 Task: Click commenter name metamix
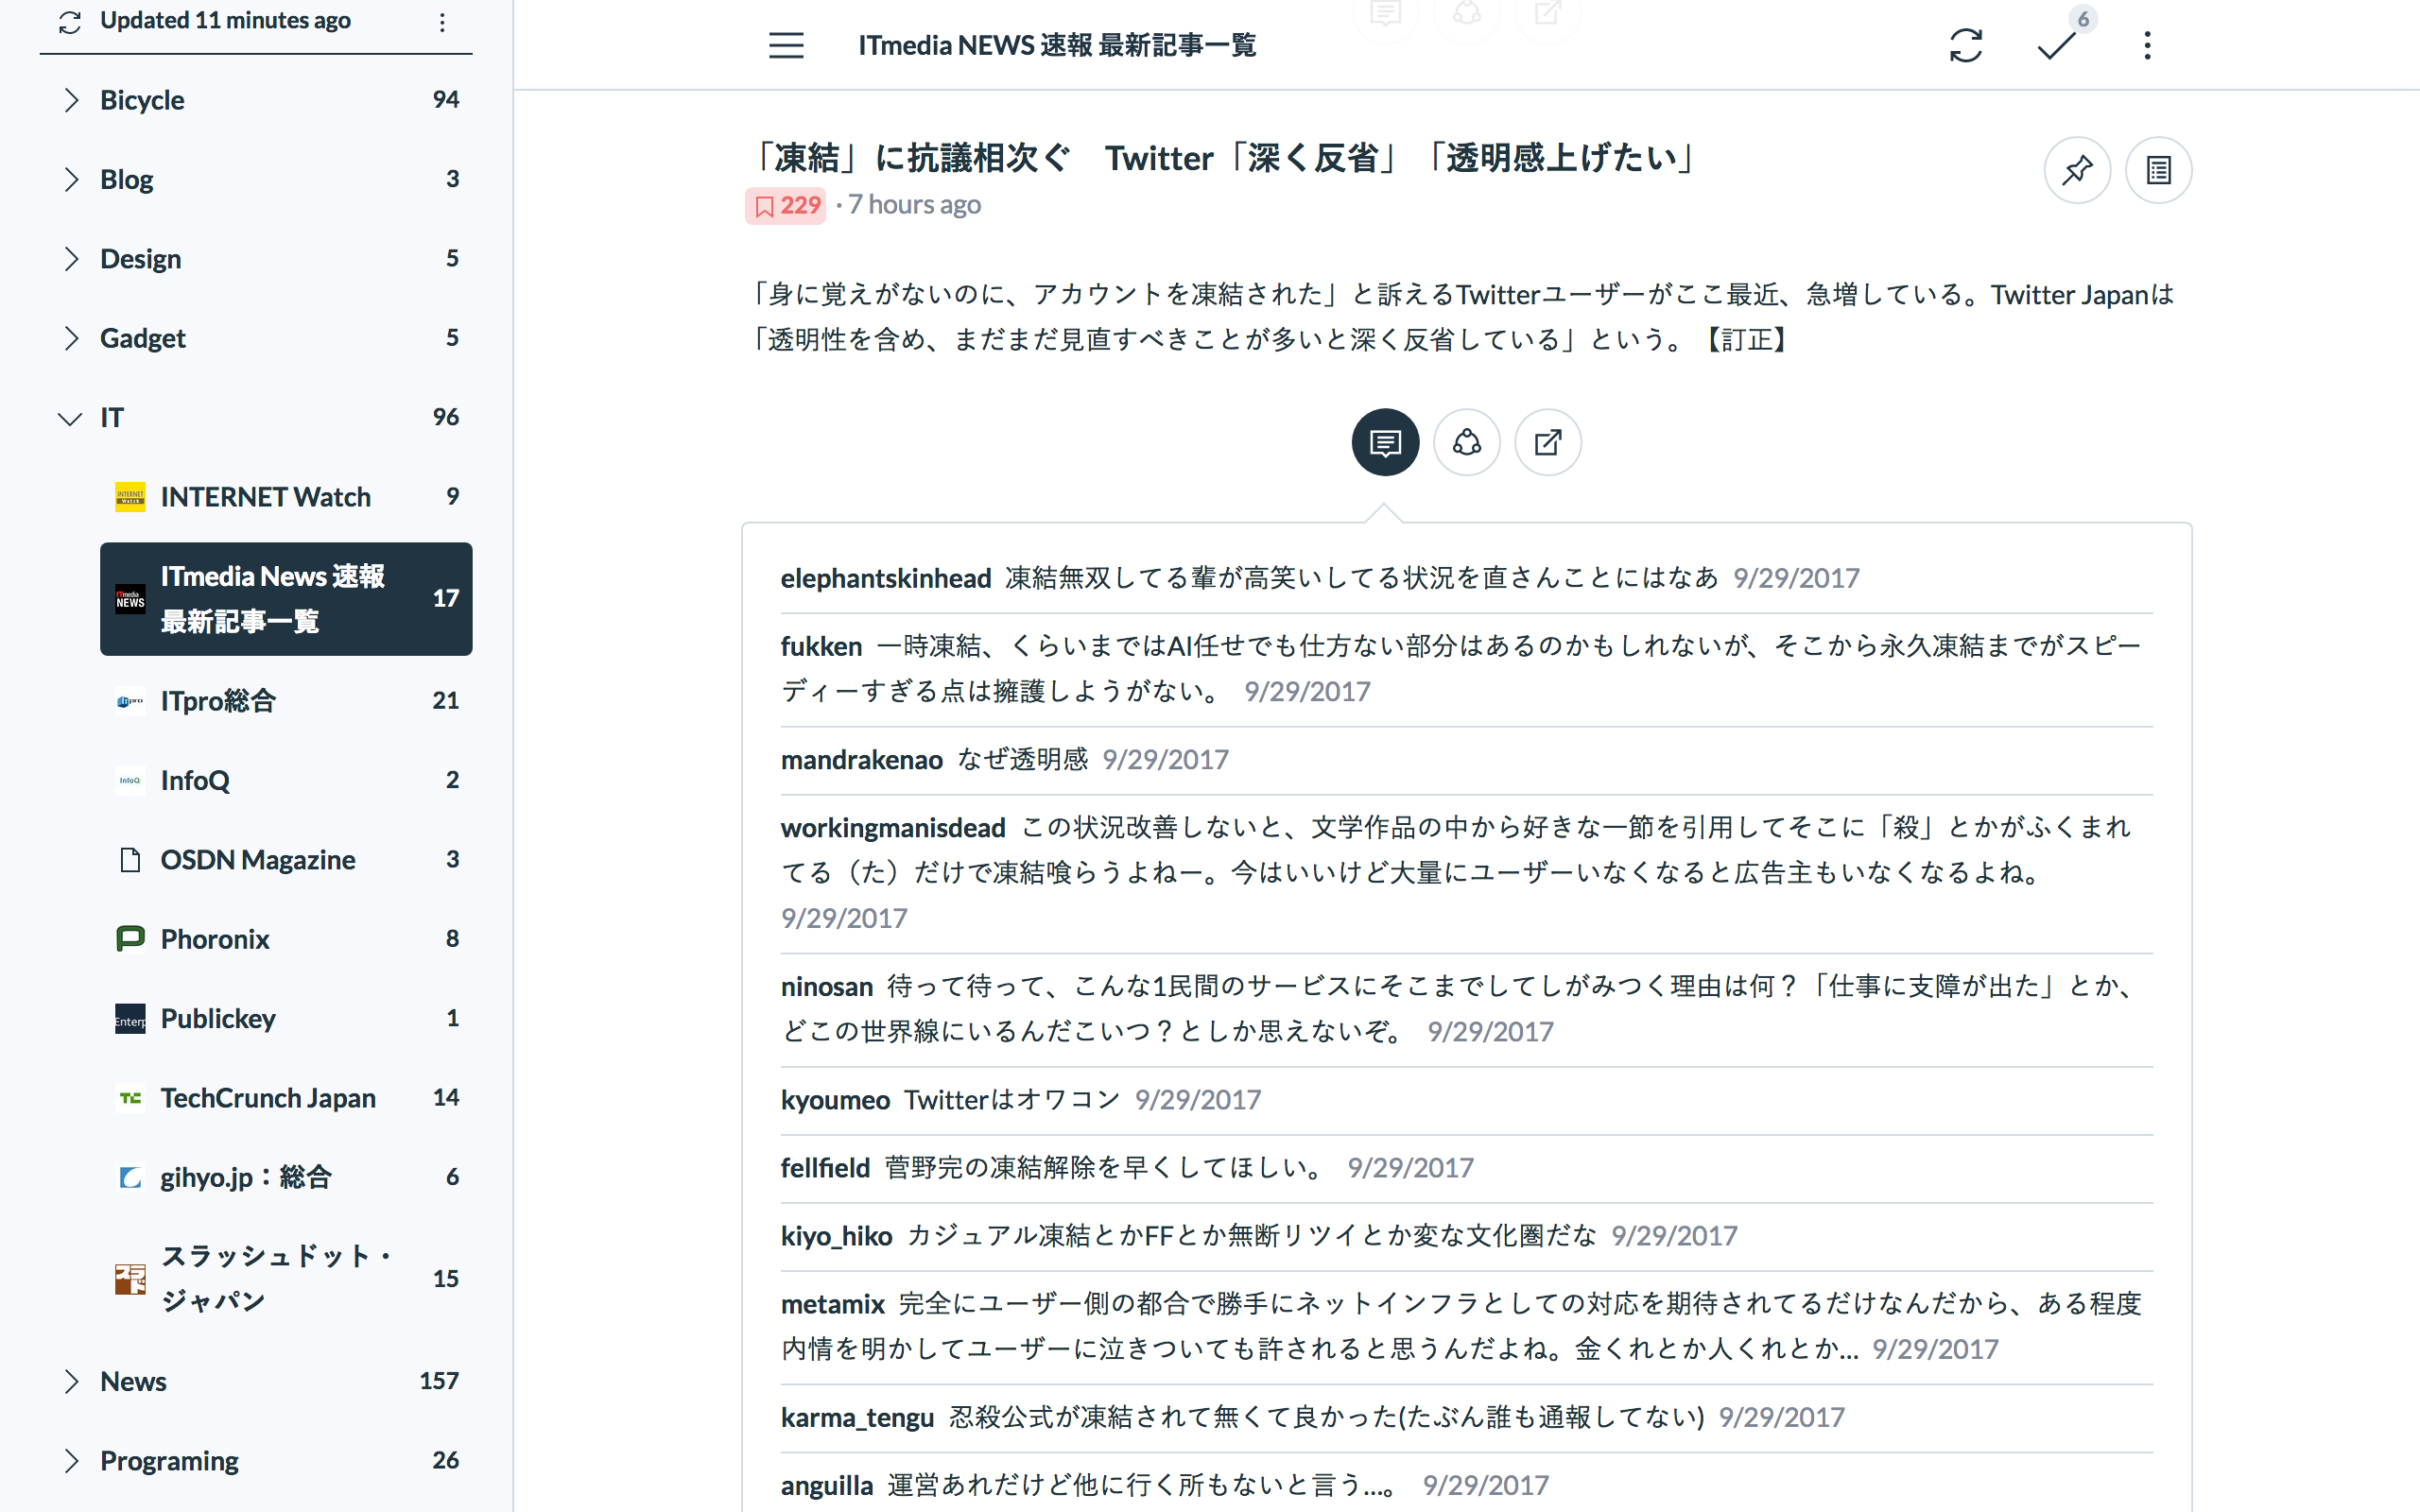point(832,1304)
